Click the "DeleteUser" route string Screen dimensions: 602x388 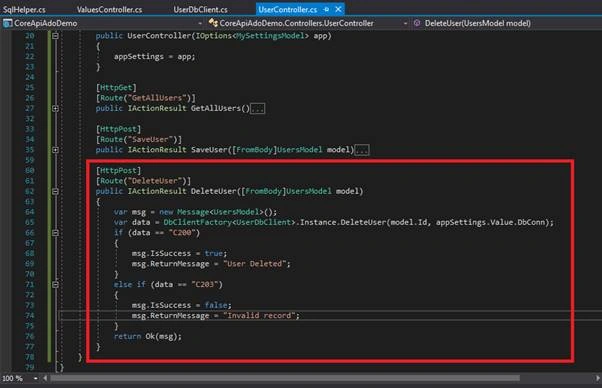pos(156,181)
